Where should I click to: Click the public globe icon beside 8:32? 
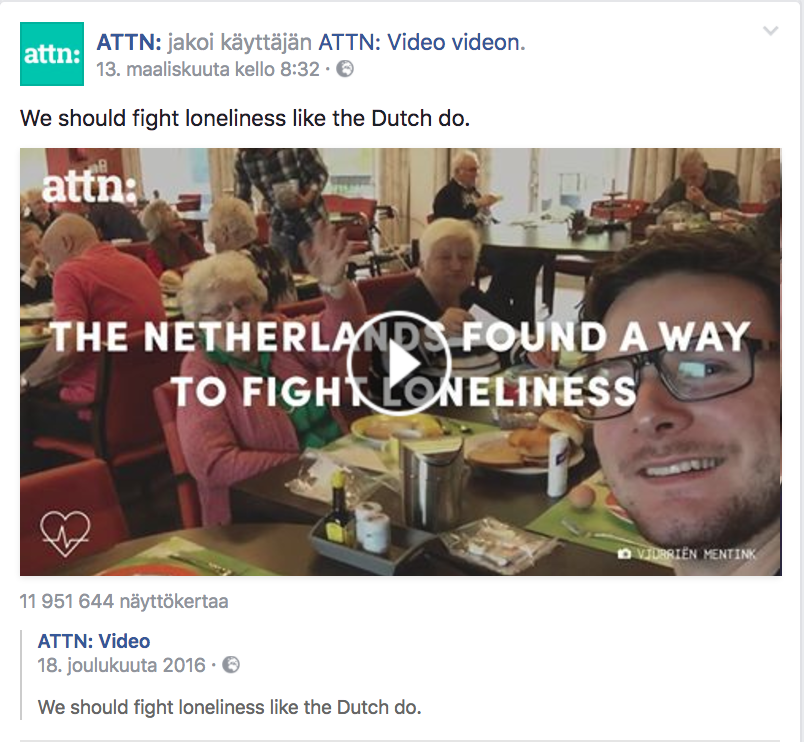[345, 69]
